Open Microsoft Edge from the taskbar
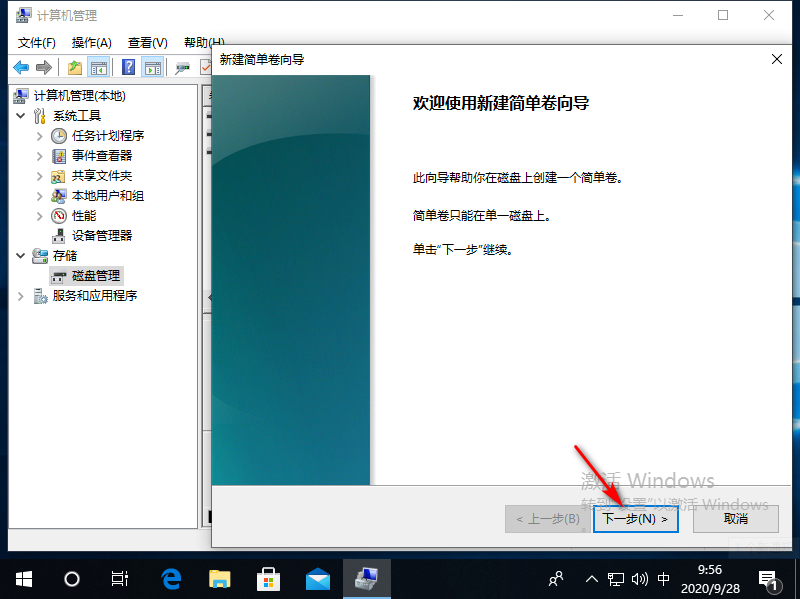The height and width of the screenshot is (599, 800). 170,578
